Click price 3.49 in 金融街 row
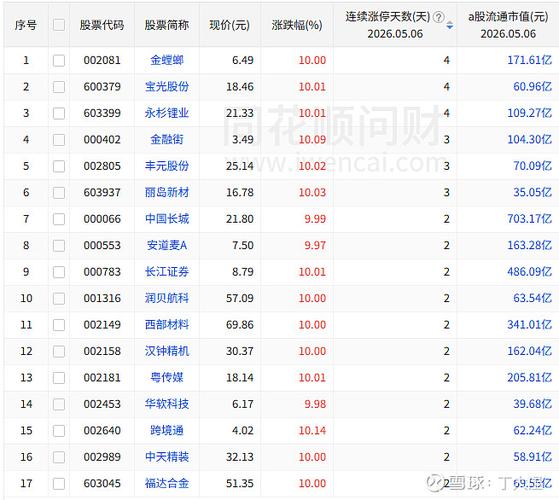This screenshot has height=500, width=559. [243, 140]
